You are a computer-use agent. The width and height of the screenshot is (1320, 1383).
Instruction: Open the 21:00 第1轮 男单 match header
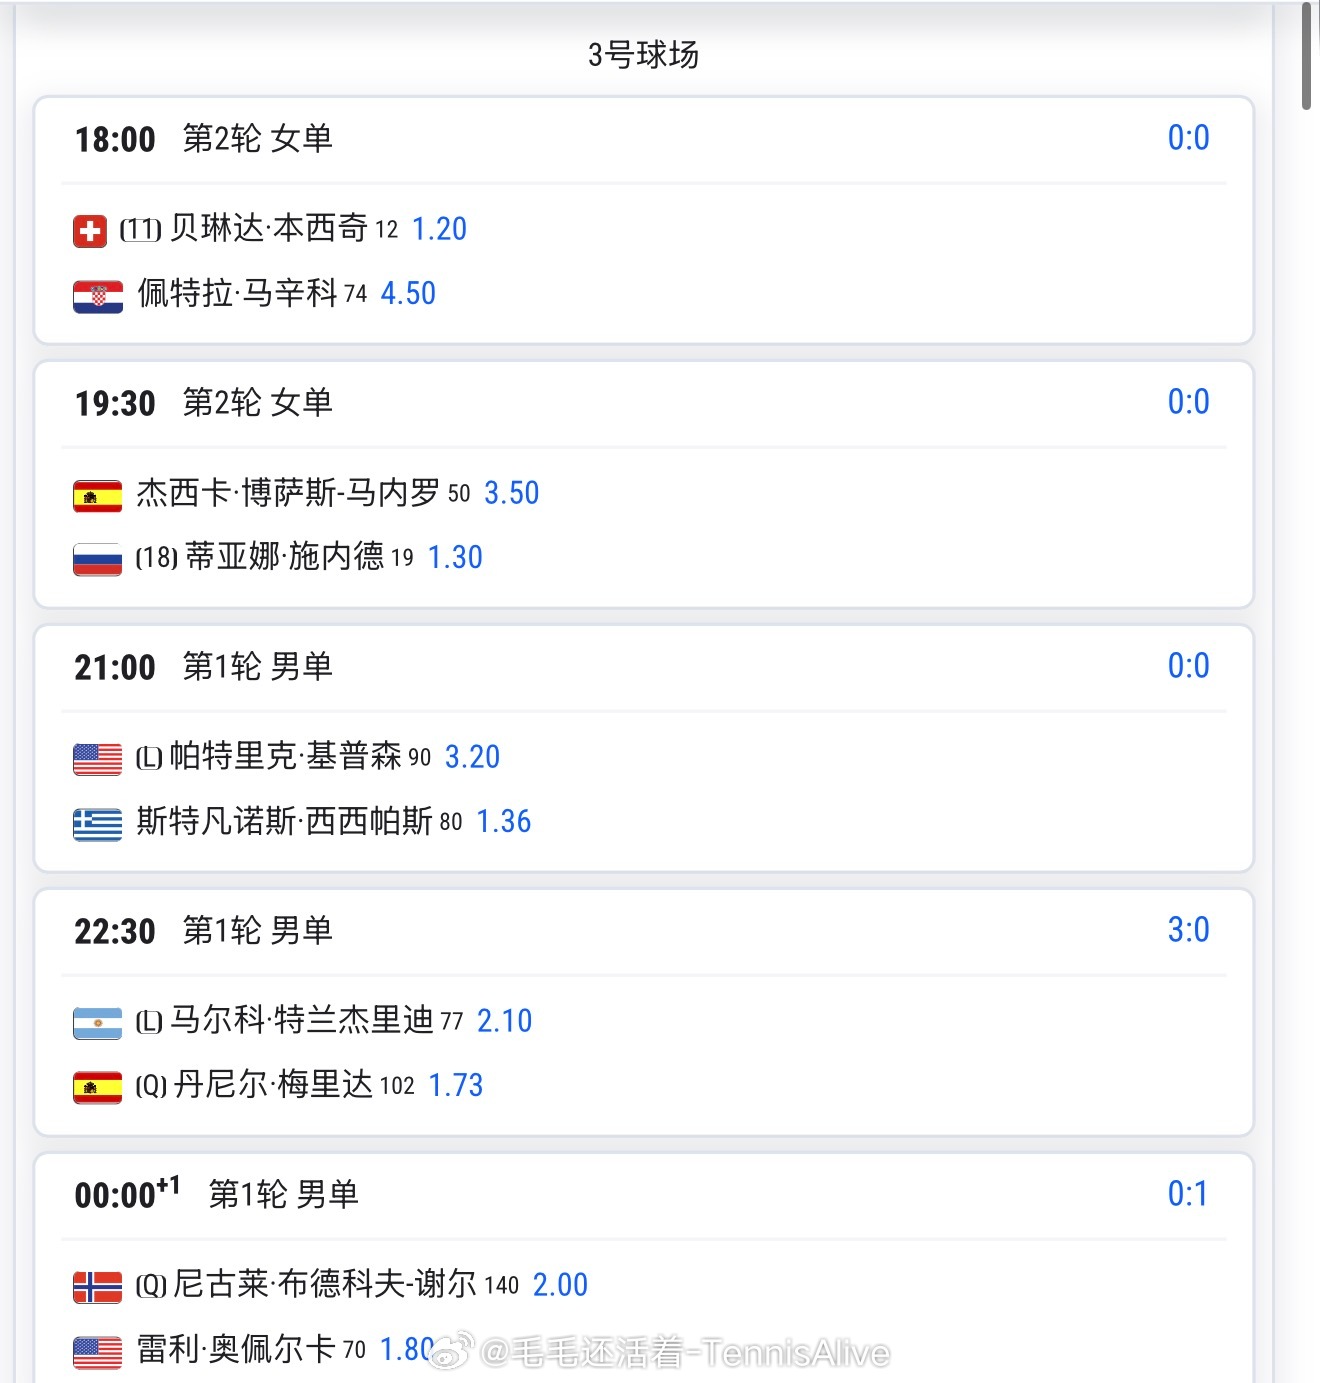point(257,667)
